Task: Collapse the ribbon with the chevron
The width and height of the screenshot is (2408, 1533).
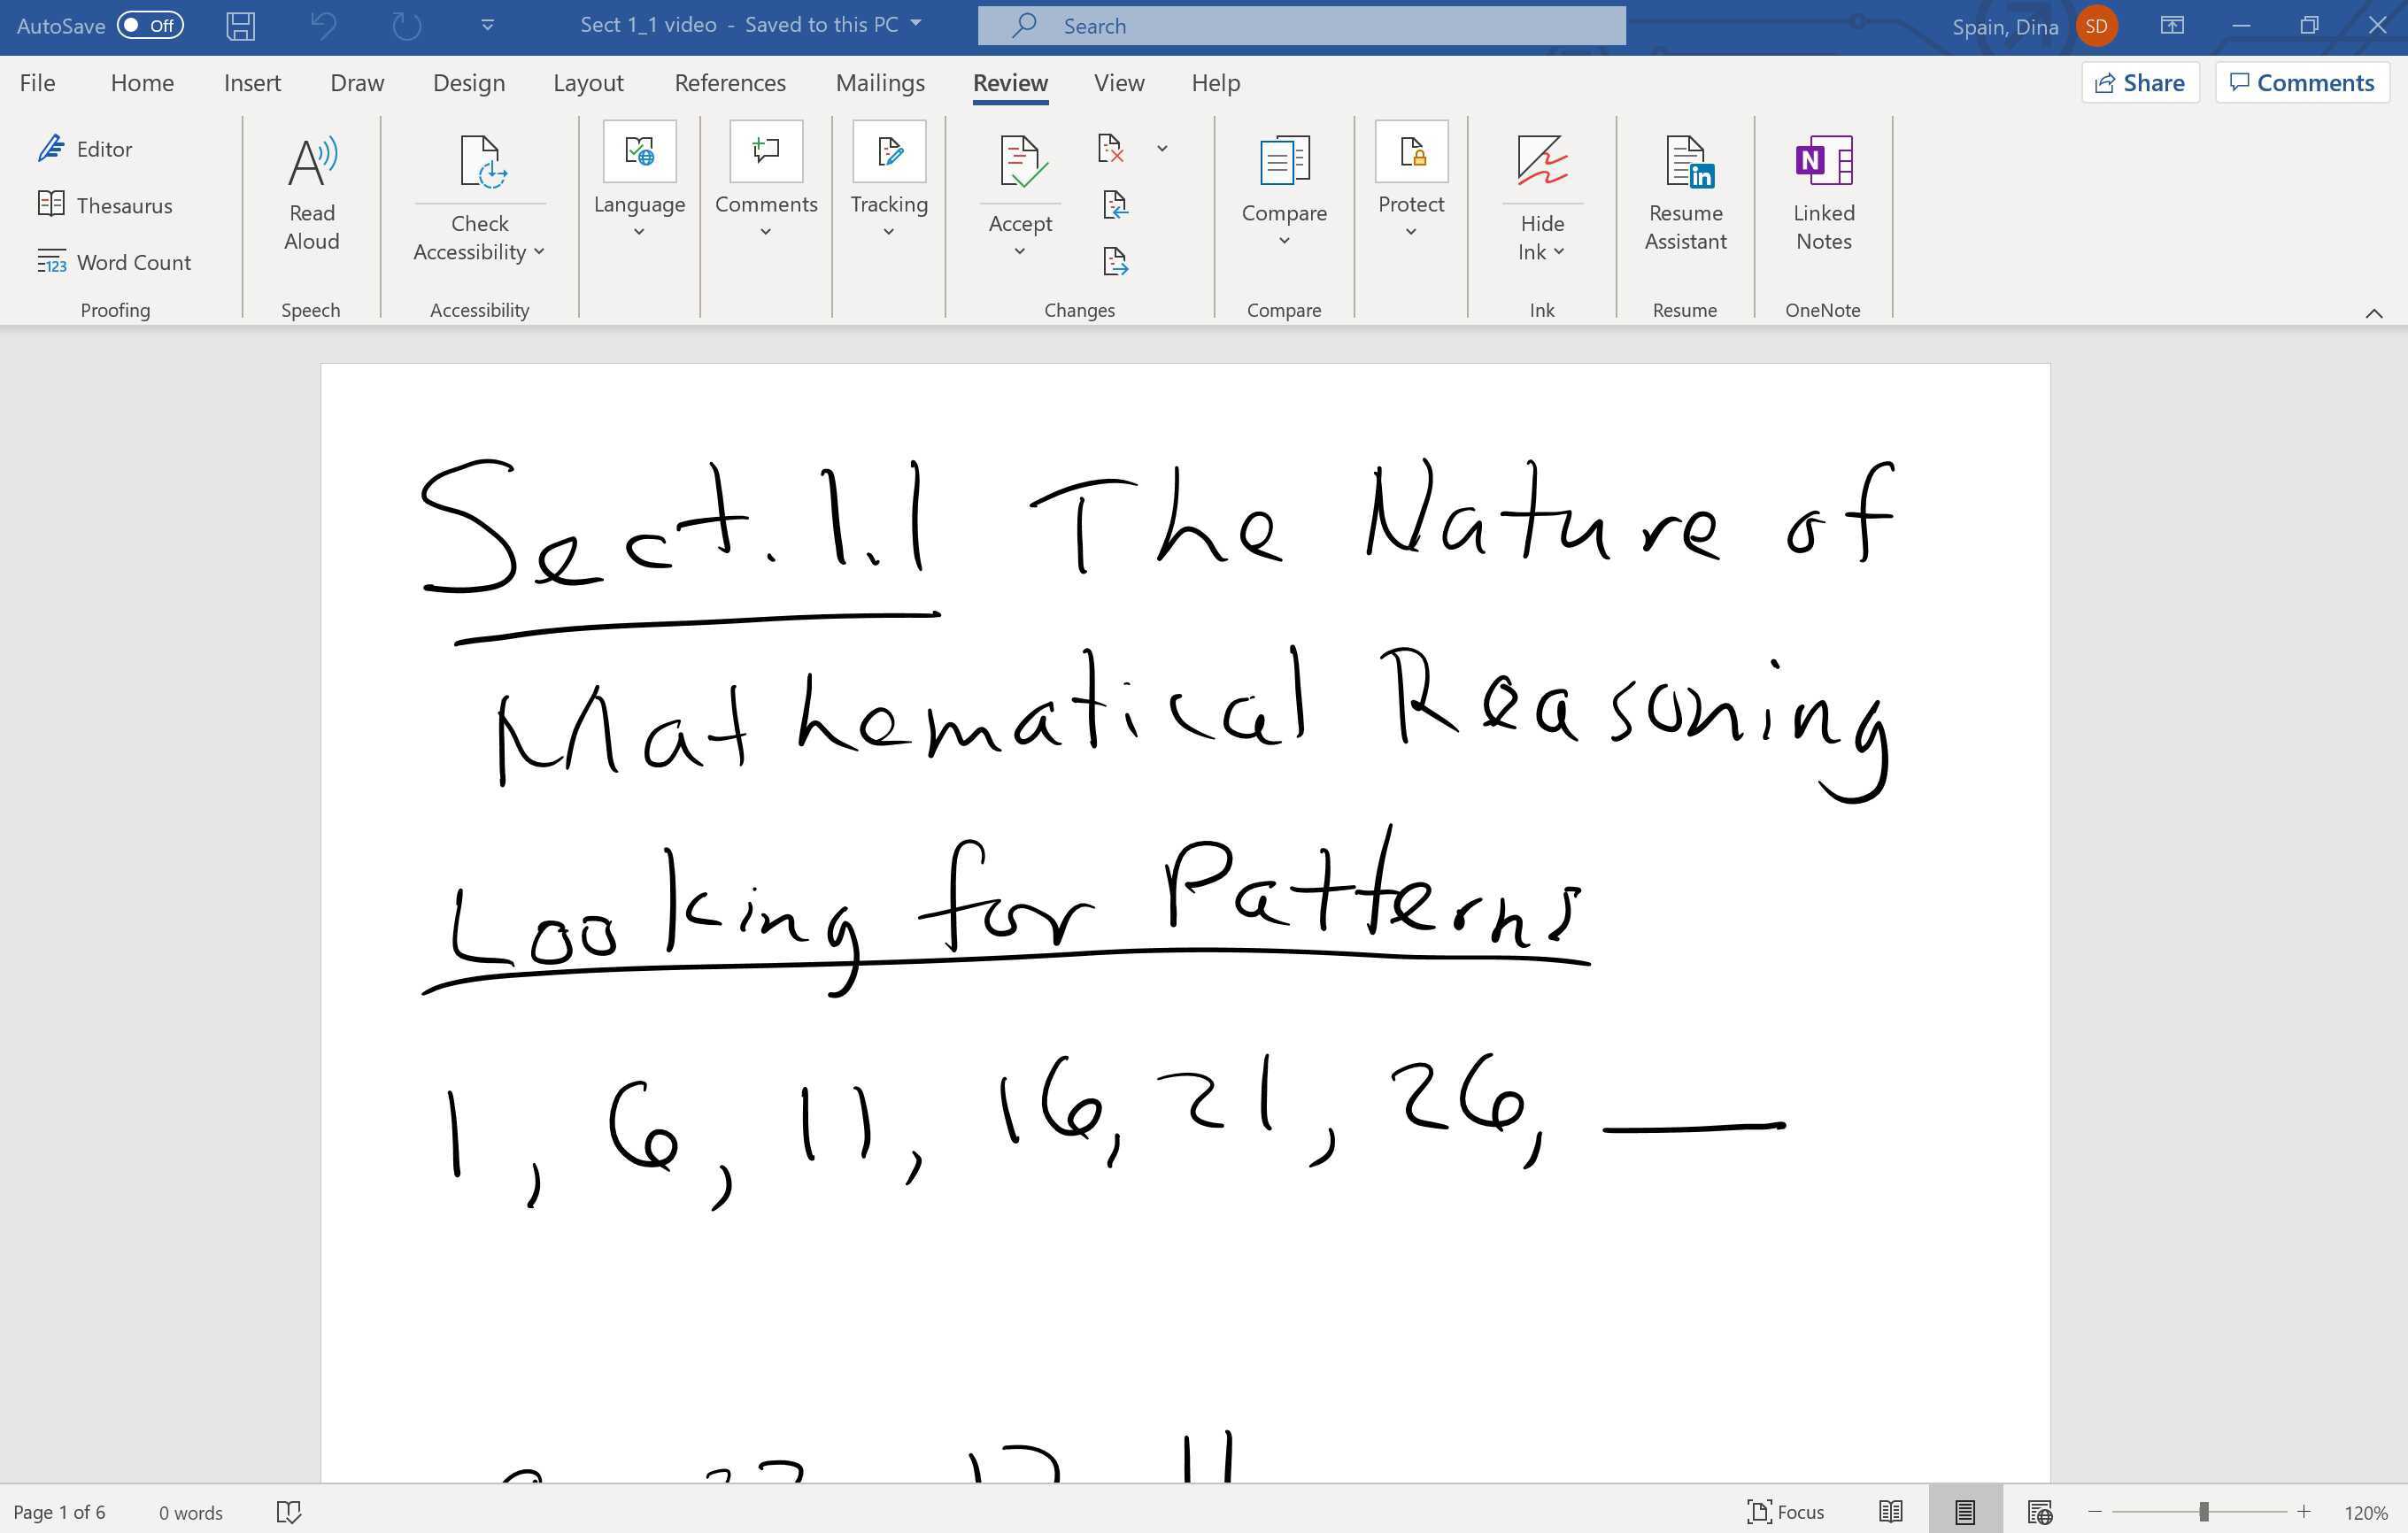Action: pos(2376,313)
